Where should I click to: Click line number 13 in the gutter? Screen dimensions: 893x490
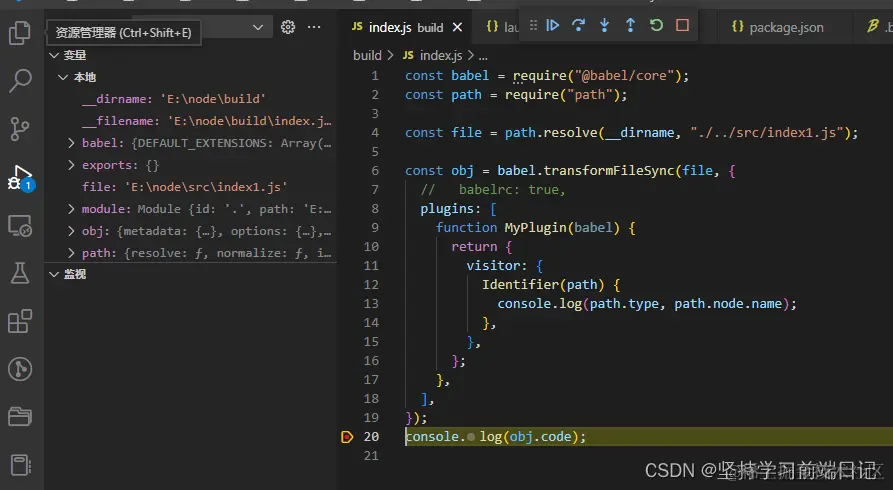[371, 304]
